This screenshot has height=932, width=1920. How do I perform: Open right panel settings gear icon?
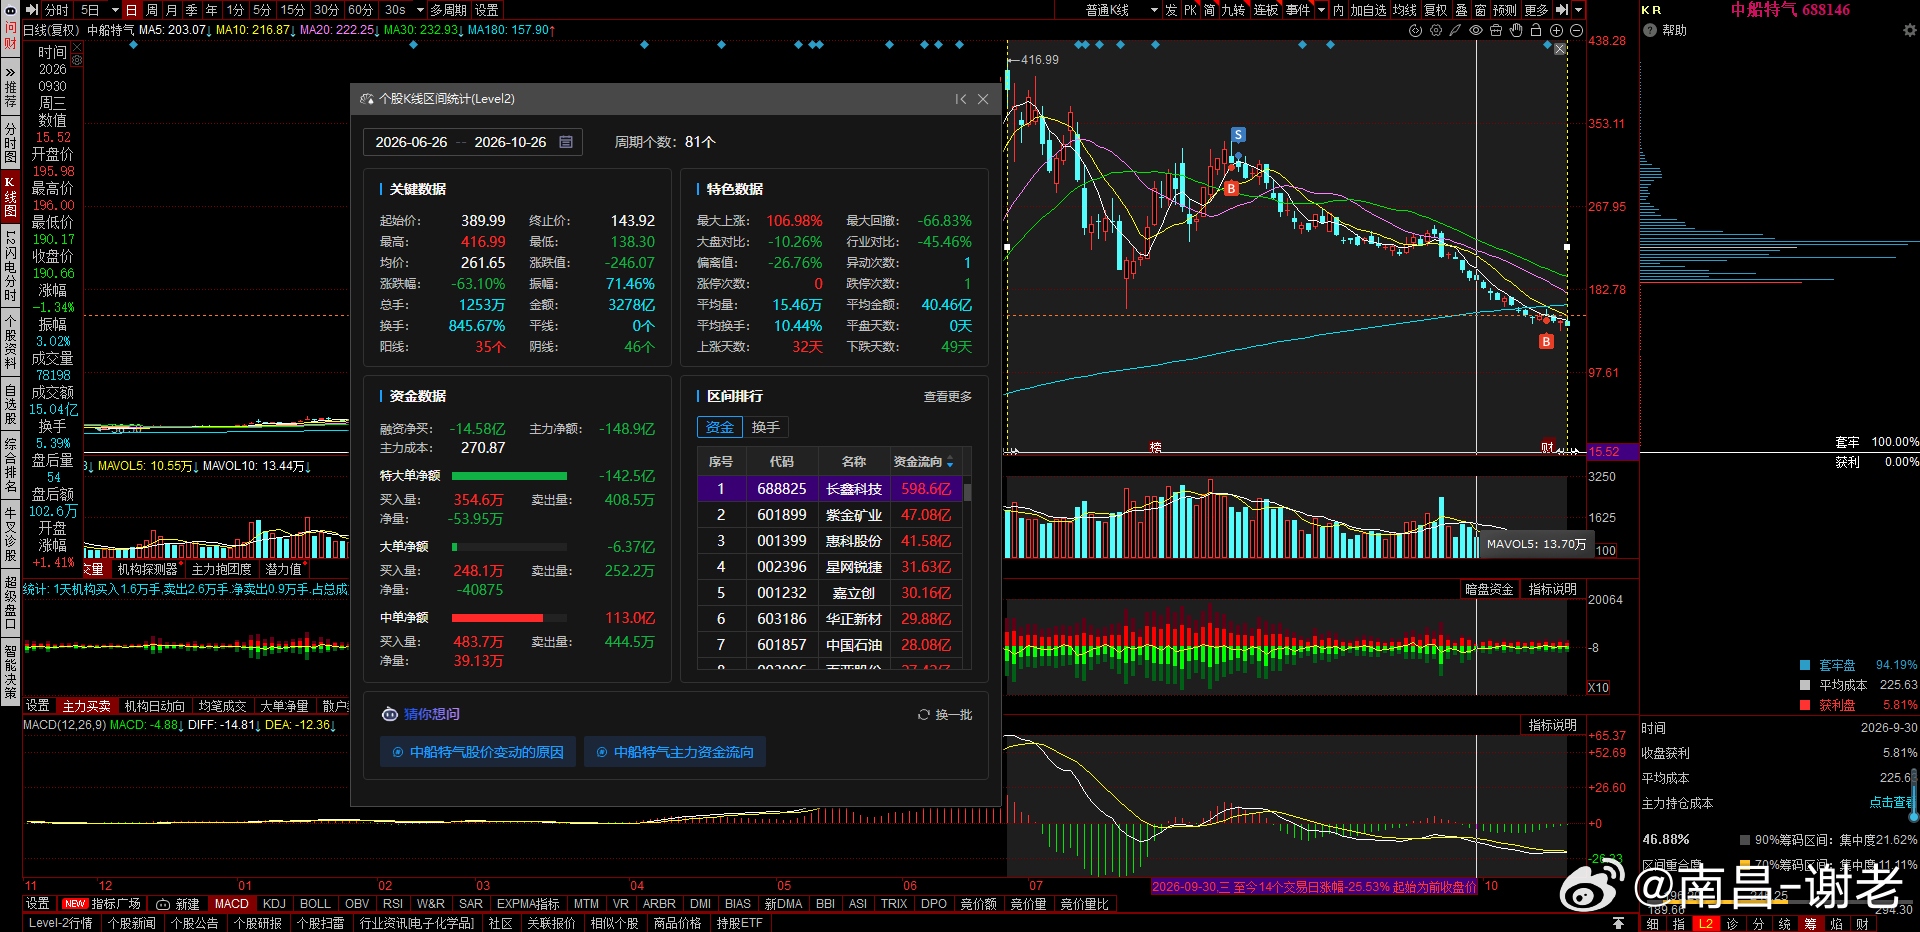[x=1909, y=30]
